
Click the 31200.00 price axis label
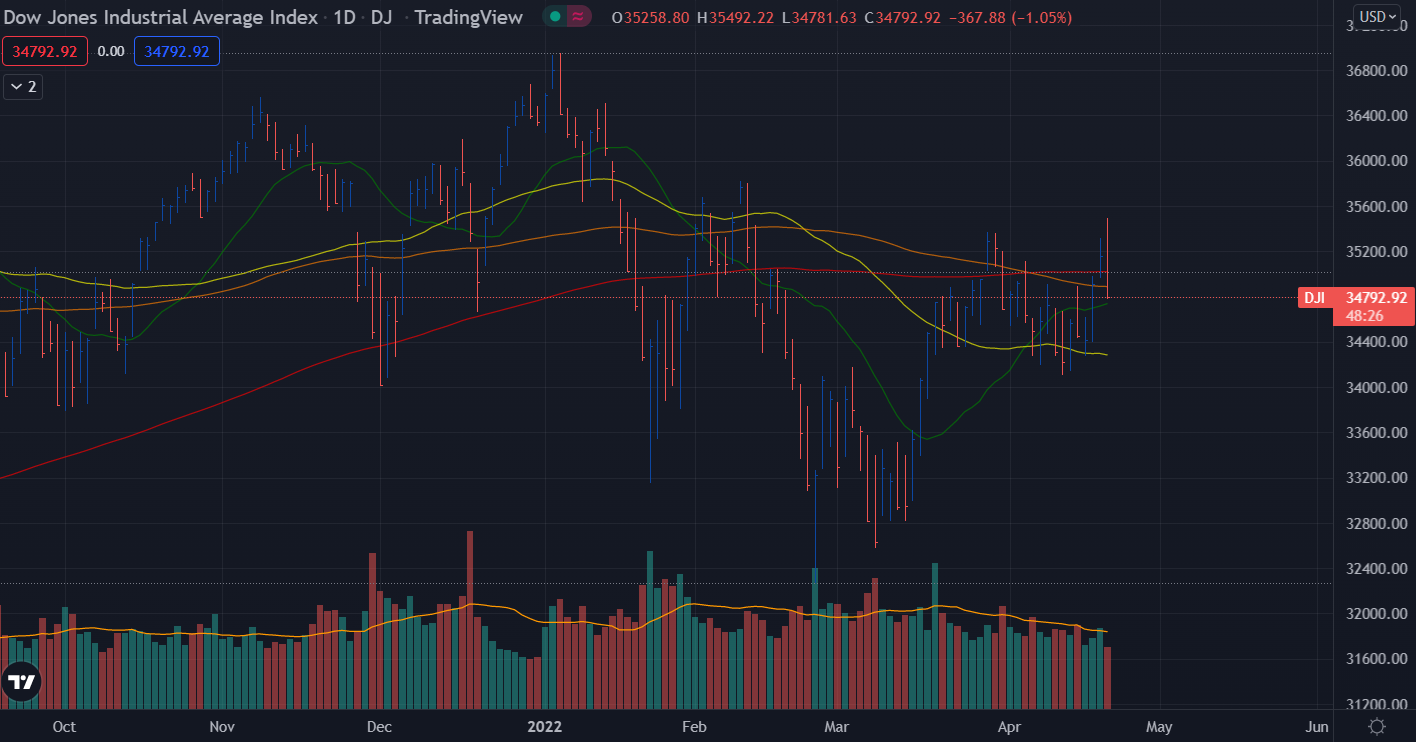(x=1376, y=705)
